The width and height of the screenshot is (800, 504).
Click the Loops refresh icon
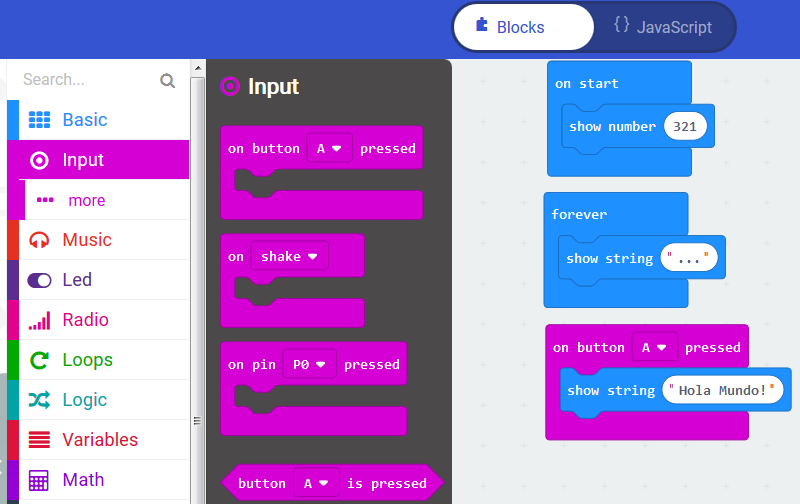(x=39, y=360)
